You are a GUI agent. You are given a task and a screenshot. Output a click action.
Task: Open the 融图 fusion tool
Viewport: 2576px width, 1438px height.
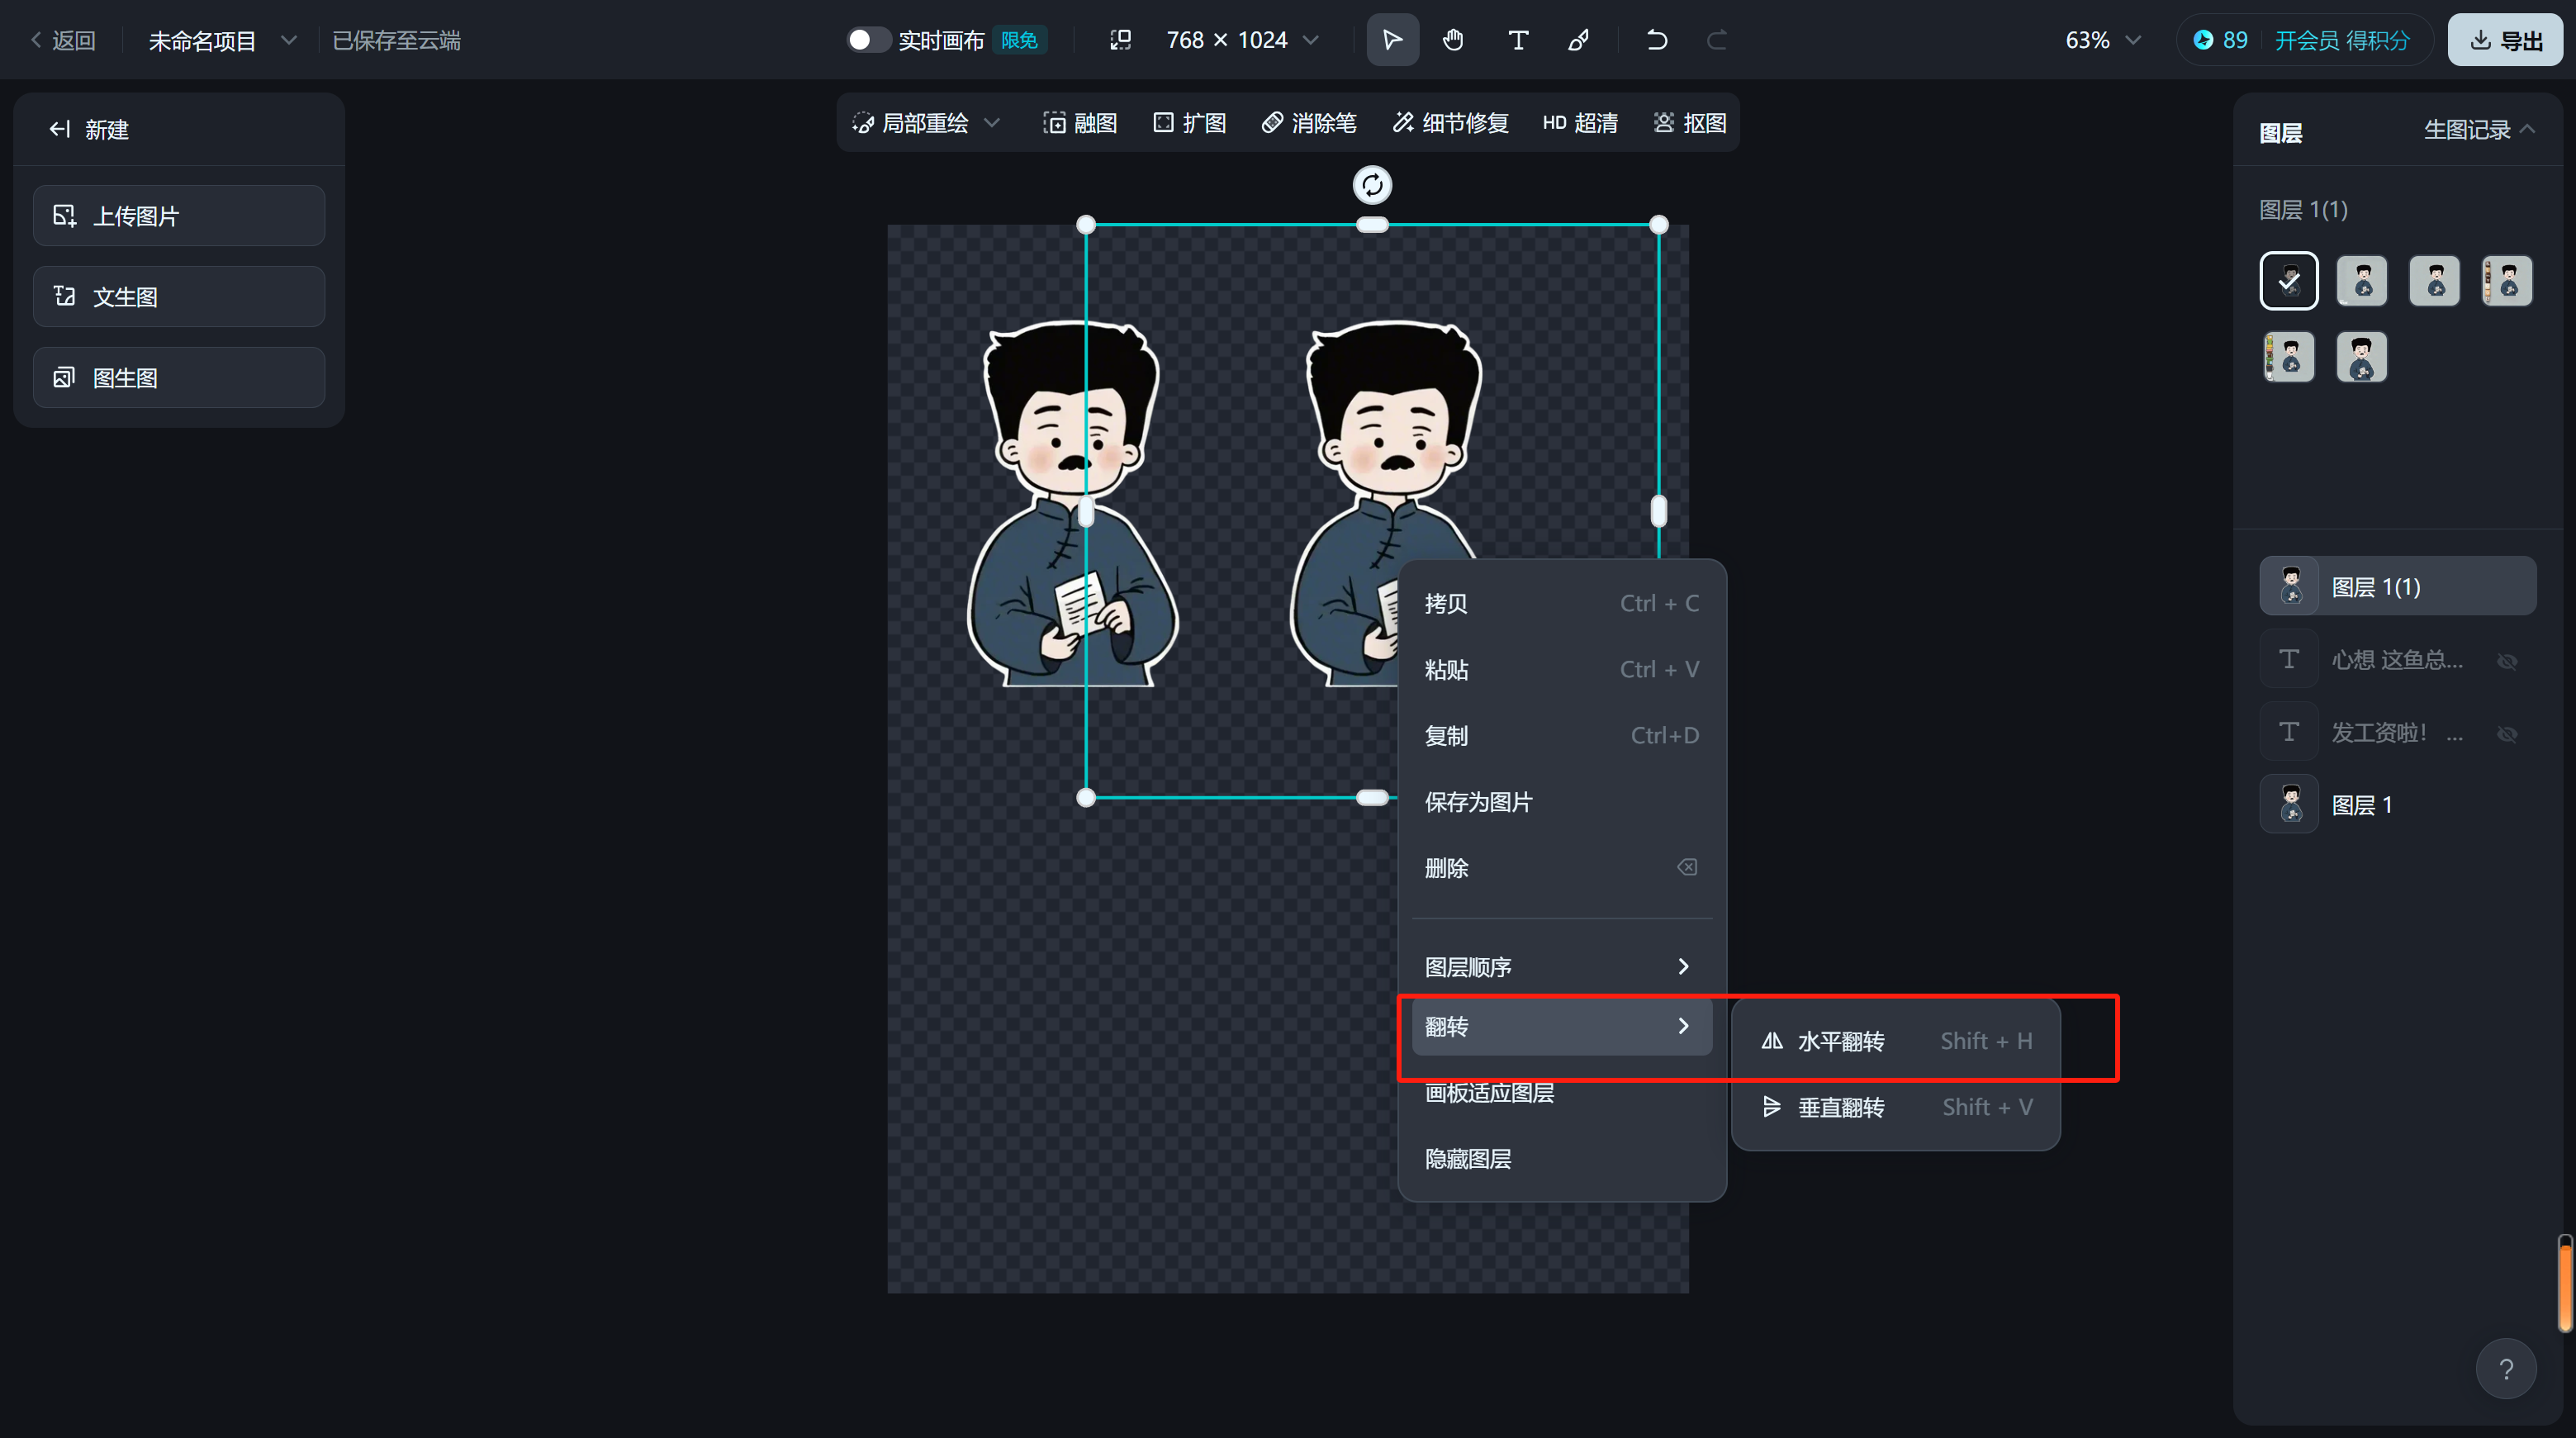tap(1080, 122)
